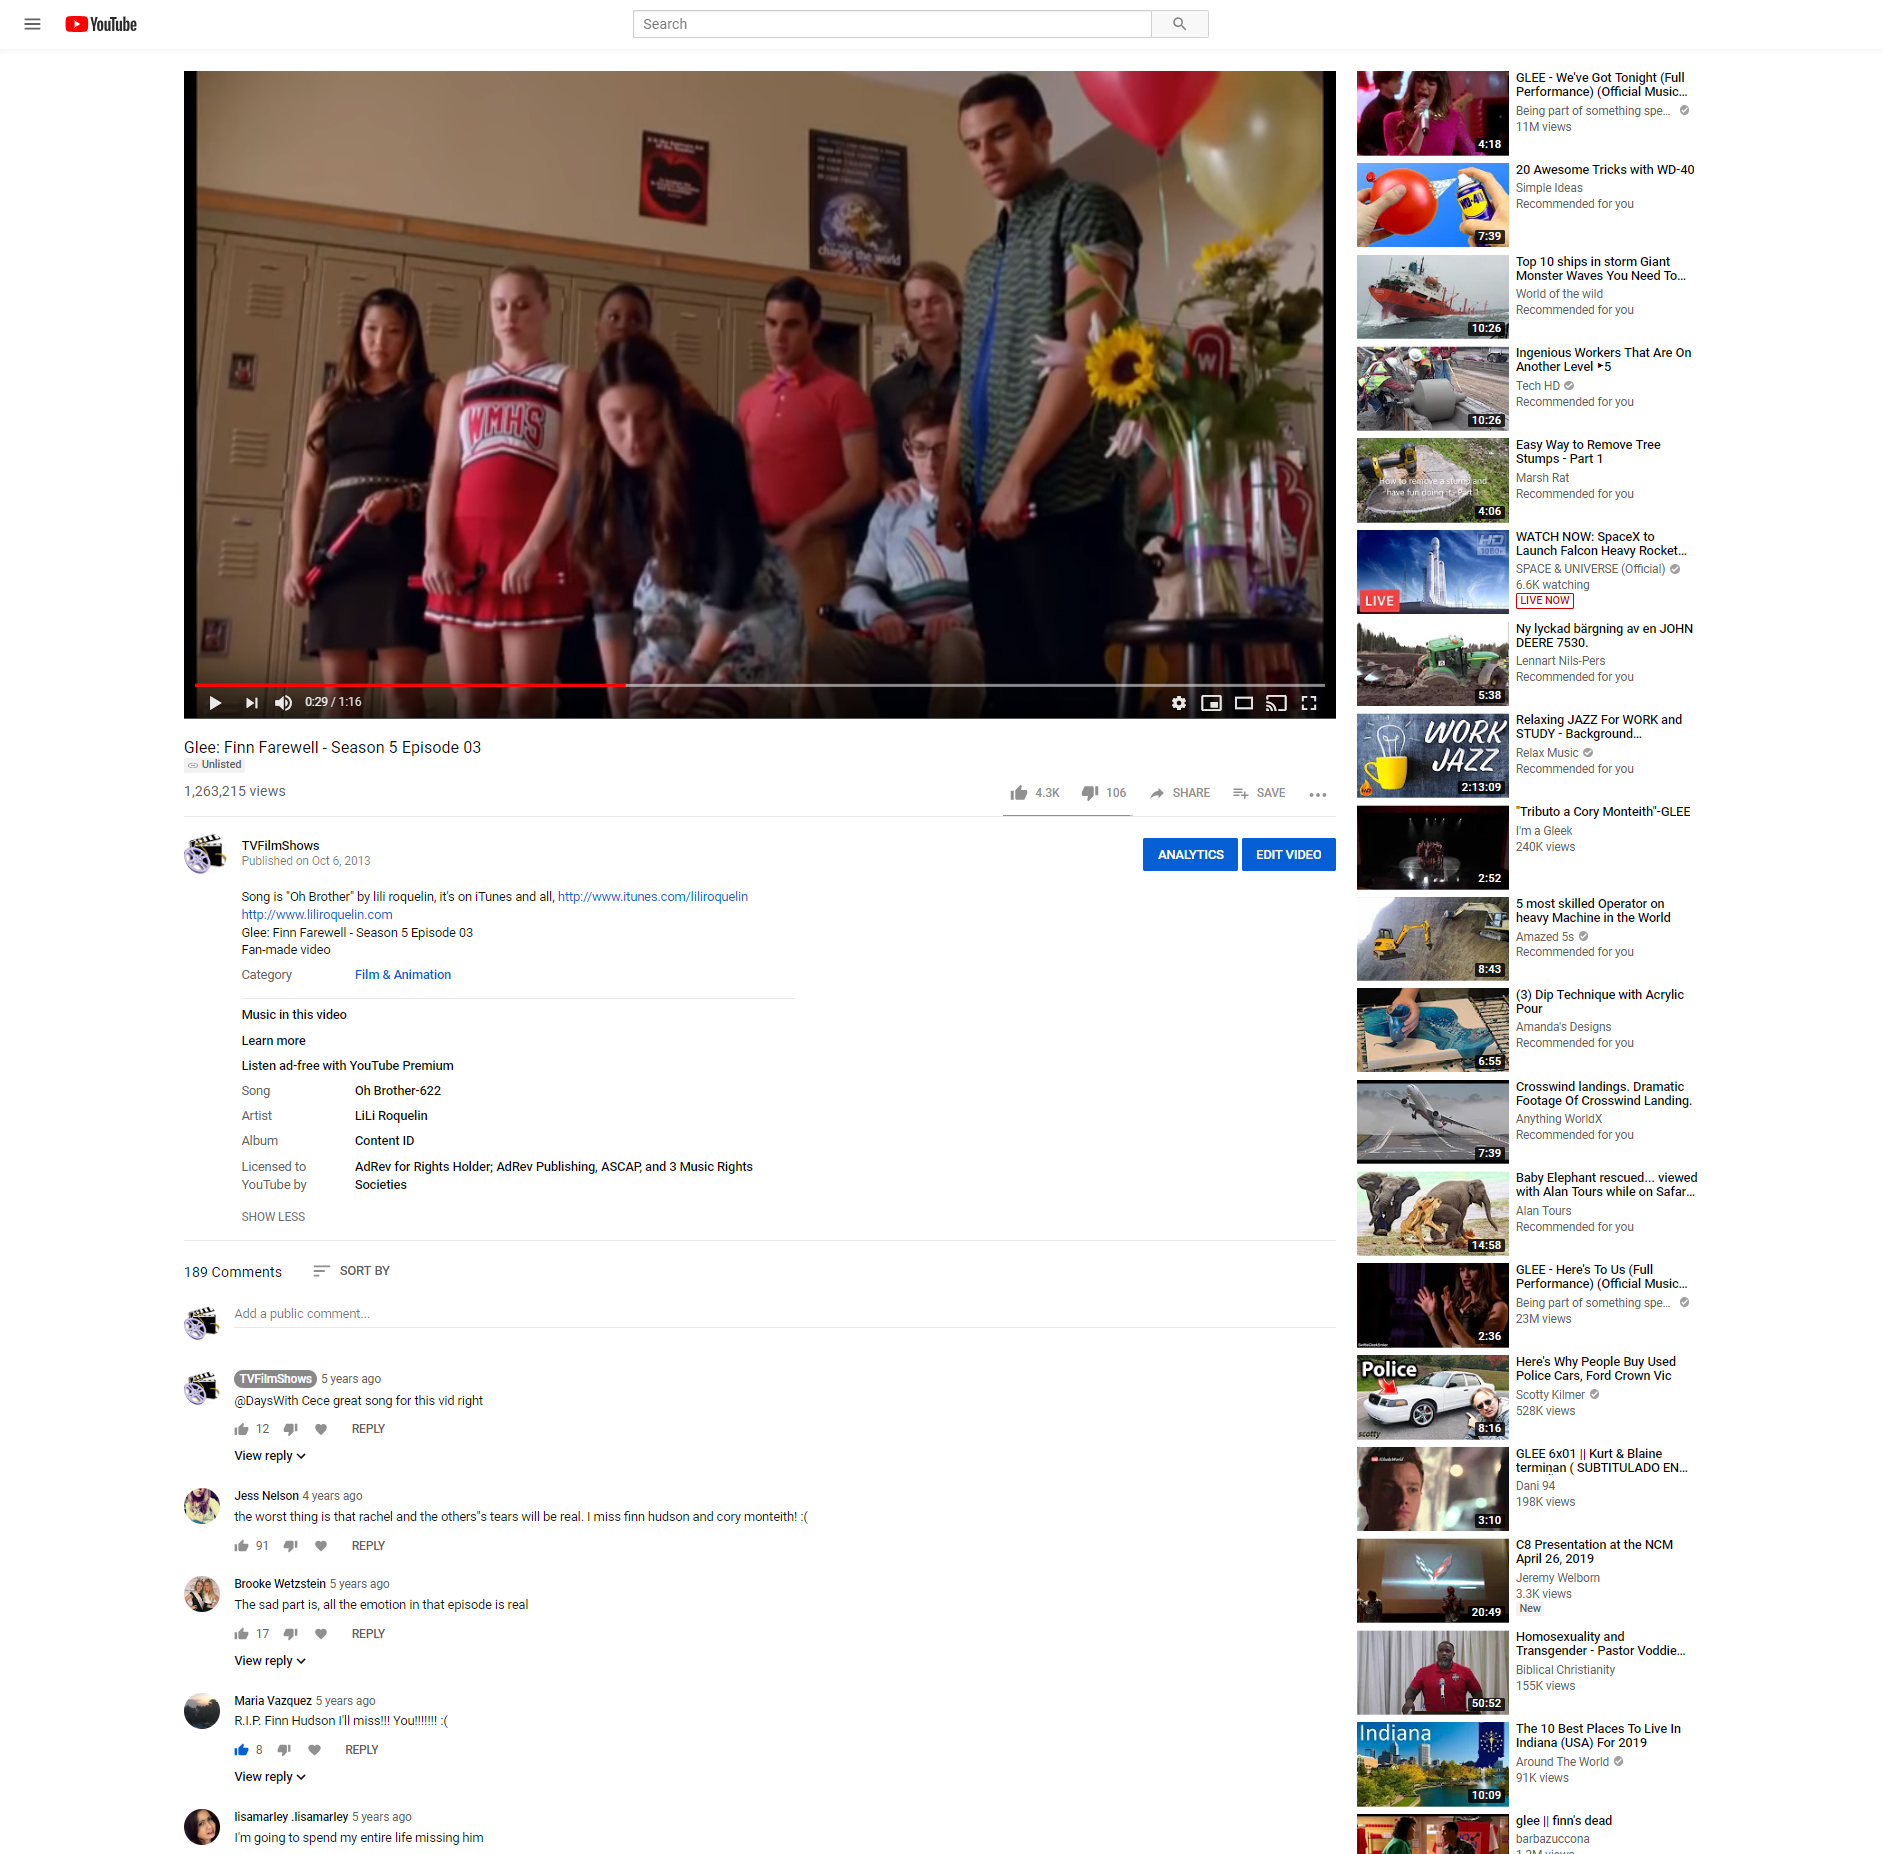Open more actions three-dot menu

click(x=1318, y=794)
